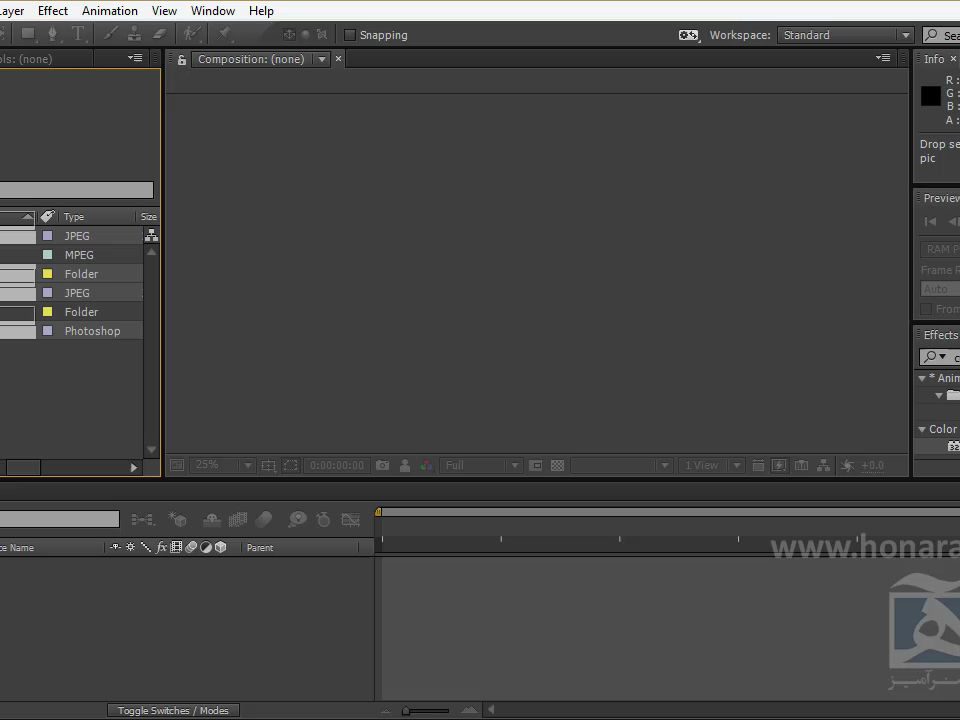Click Show Snapshot person icon
The width and height of the screenshot is (960, 720).
(x=405, y=465)
